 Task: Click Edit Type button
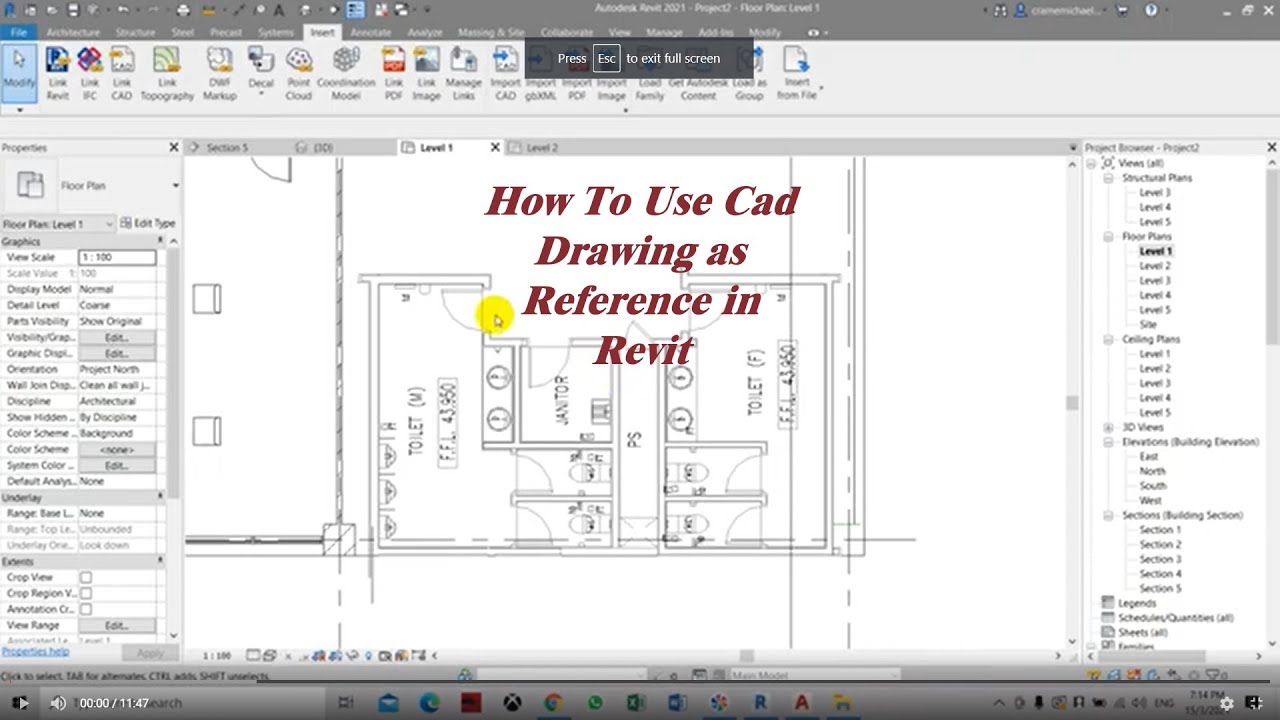pyautogui.click(x=148, y=223)
